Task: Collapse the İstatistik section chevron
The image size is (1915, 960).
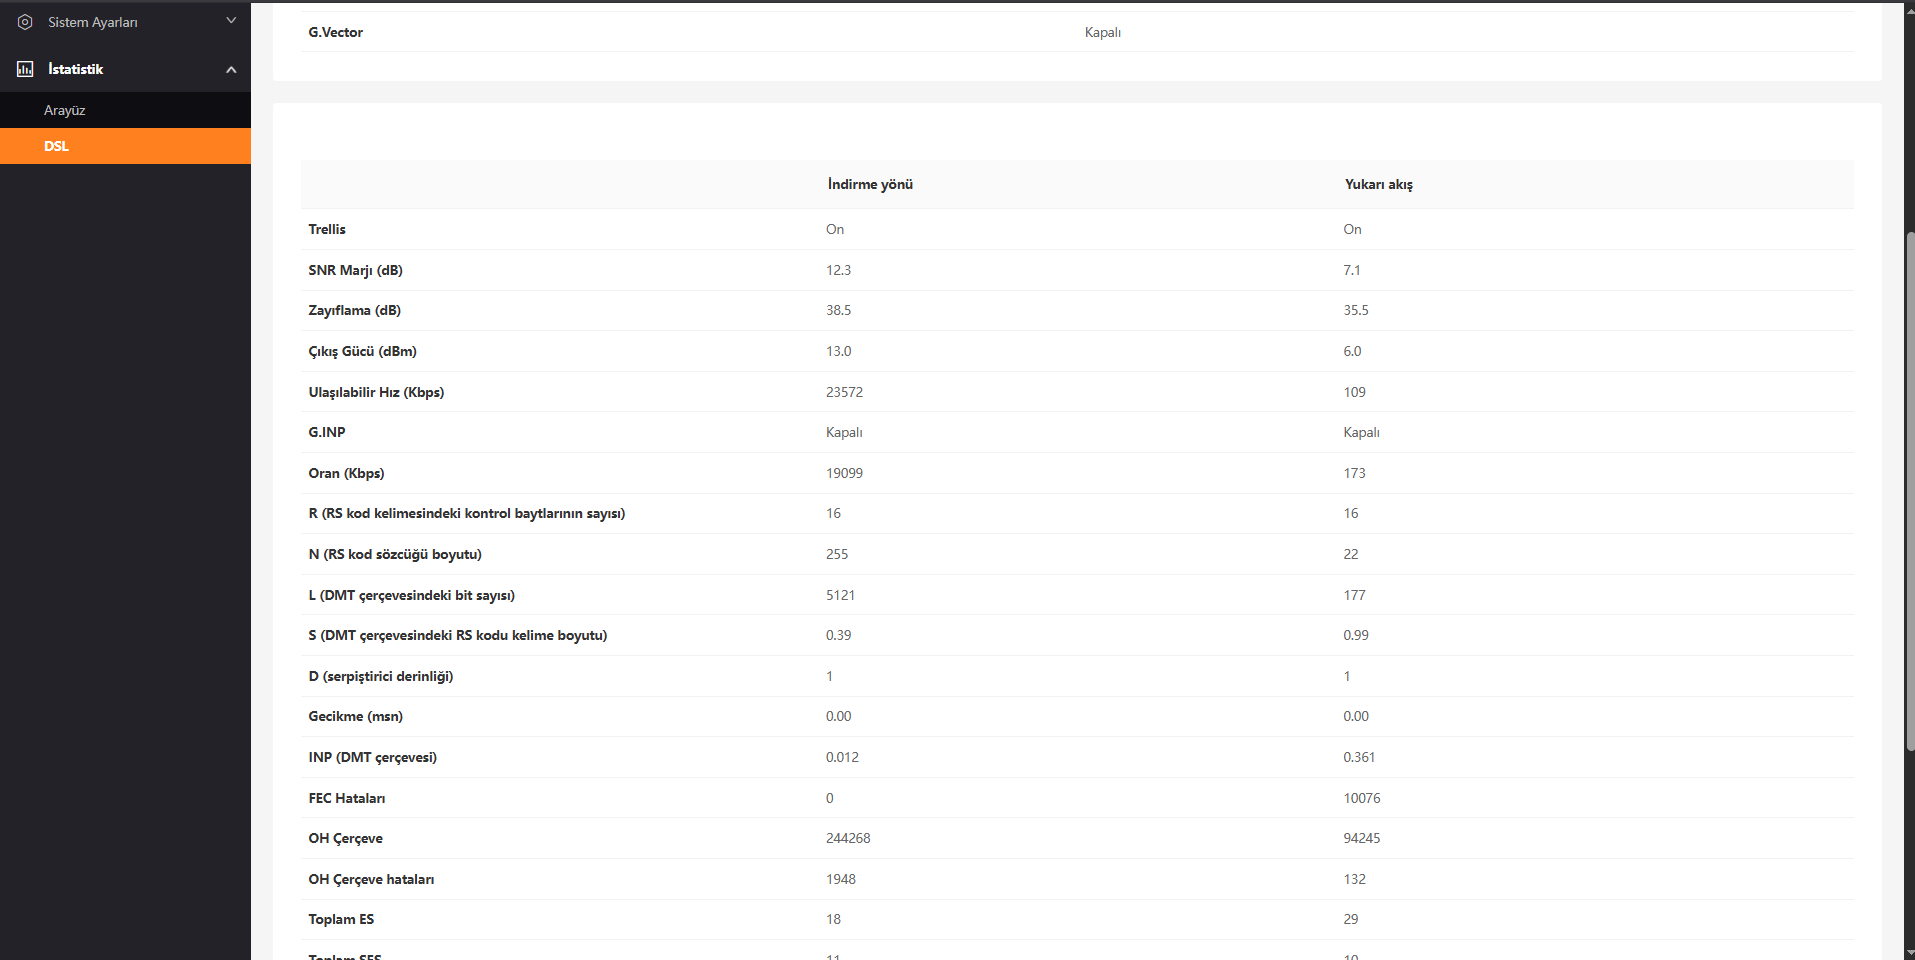Action: click(x=231, y=69)
